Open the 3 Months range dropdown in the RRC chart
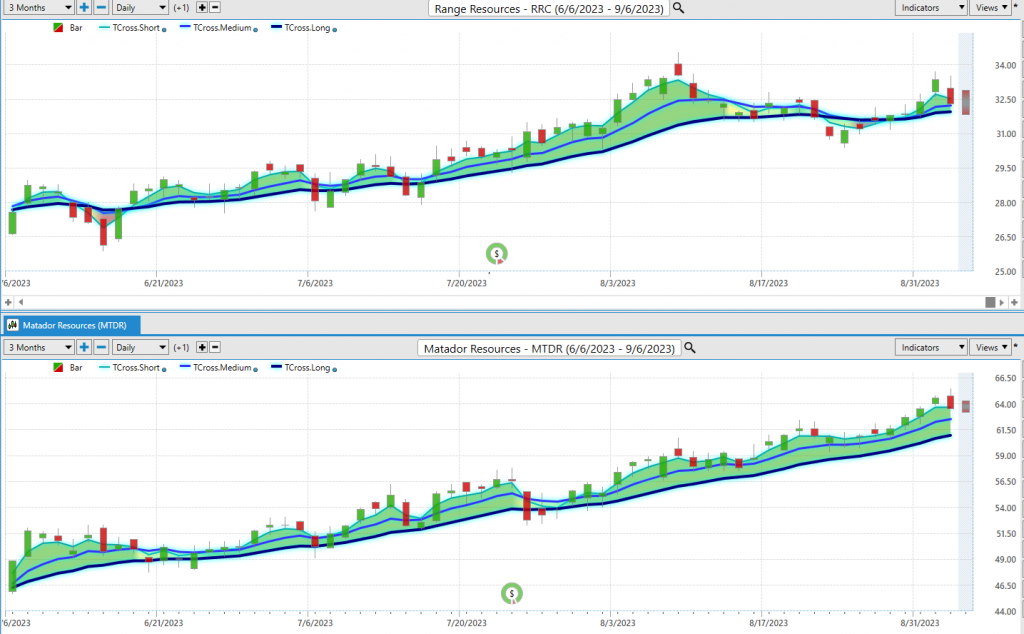Screen dimensions: 1024x634 (x=39, y=8)
